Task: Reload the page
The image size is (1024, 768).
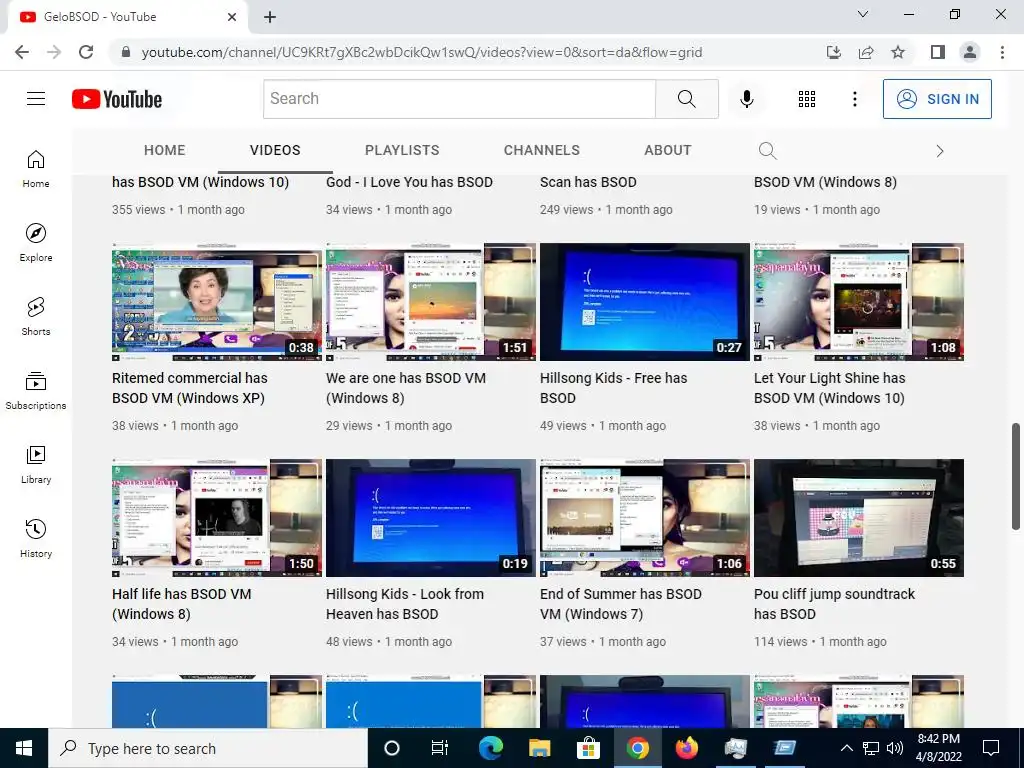Action: (x=86, y=52)
